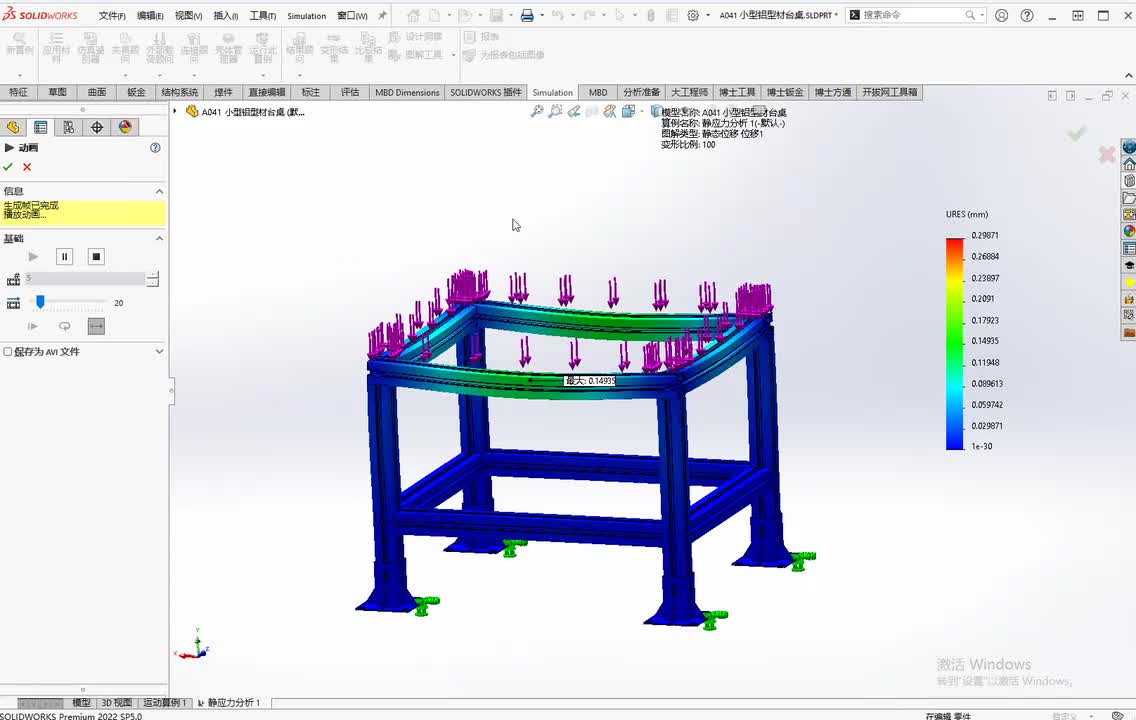Image resolution: width=1136 pixels, height=720 pixels.
Task: Select the play-once mode icon
Action: click(x=33, y=327)
